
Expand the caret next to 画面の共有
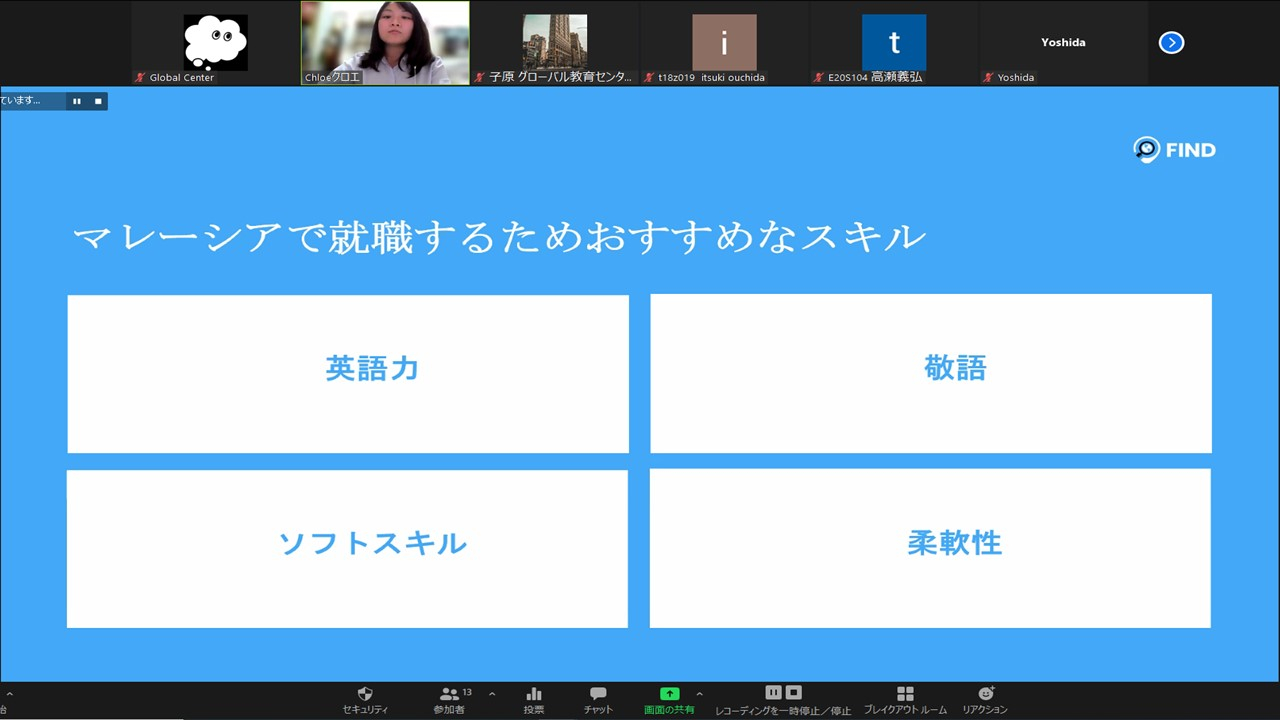(699, 693)
